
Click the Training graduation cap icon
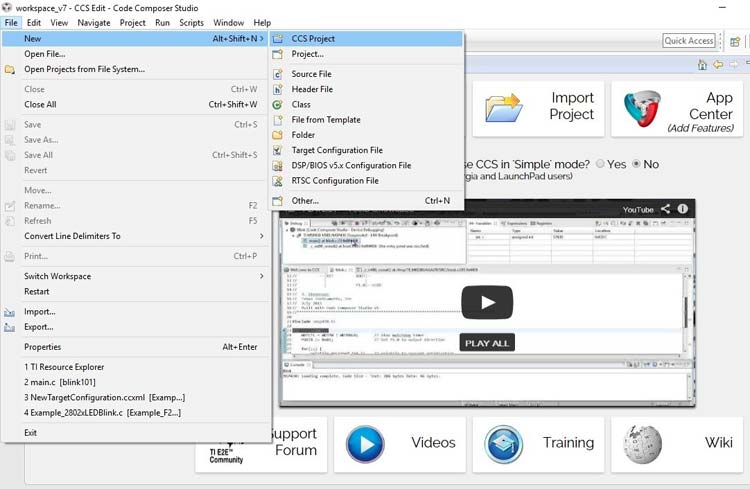[x=504, y=443]
